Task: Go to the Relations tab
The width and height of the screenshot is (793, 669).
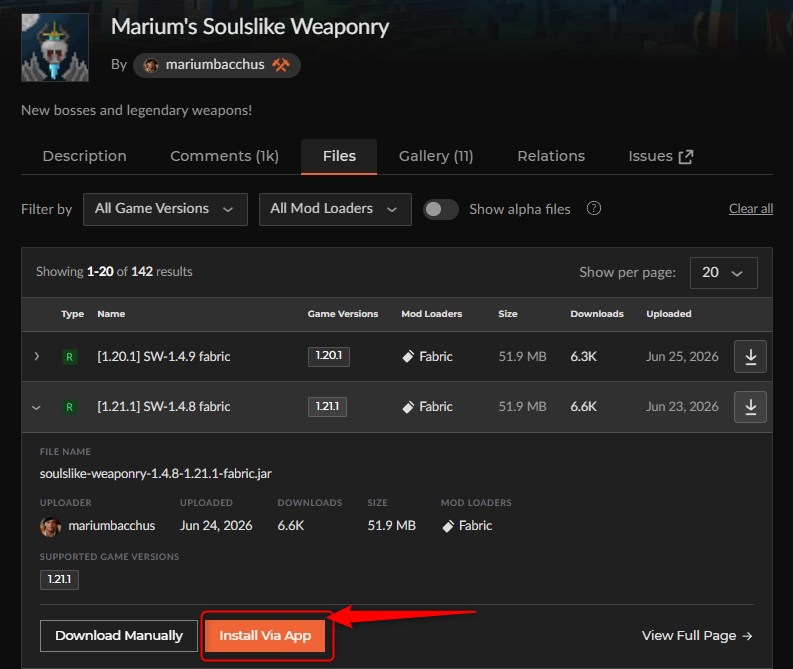Action: pyautogui.click(x=551, y=156)
